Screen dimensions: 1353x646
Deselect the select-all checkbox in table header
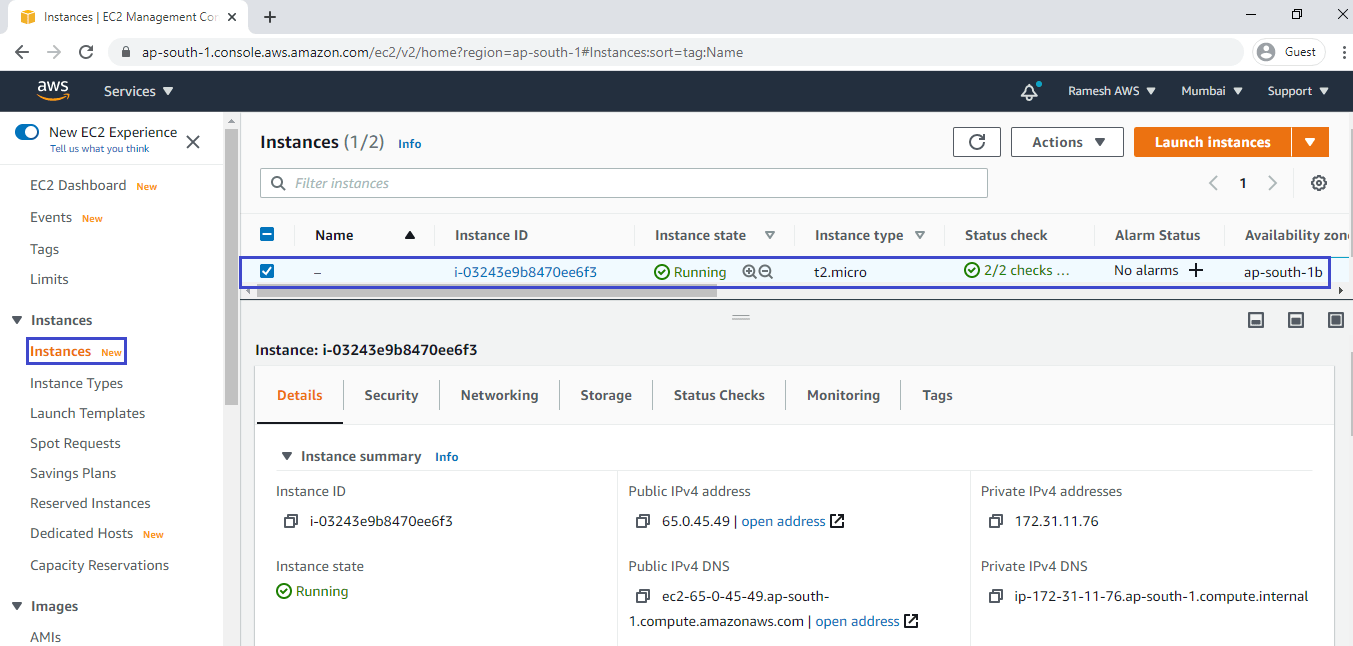click(x=267, y=234)
